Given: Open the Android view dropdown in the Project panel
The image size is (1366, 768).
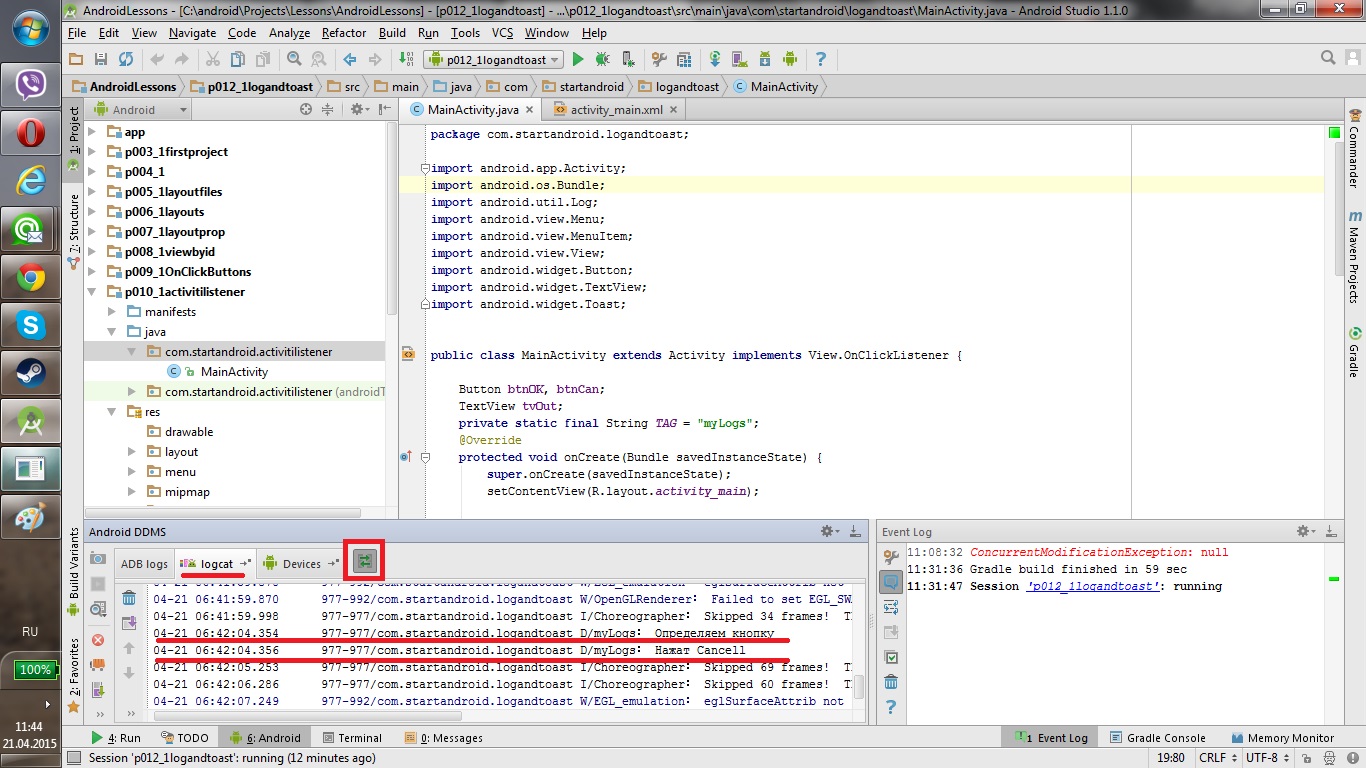Looking at the screenshot, I should pyautogui.click(x=141, y=110).
